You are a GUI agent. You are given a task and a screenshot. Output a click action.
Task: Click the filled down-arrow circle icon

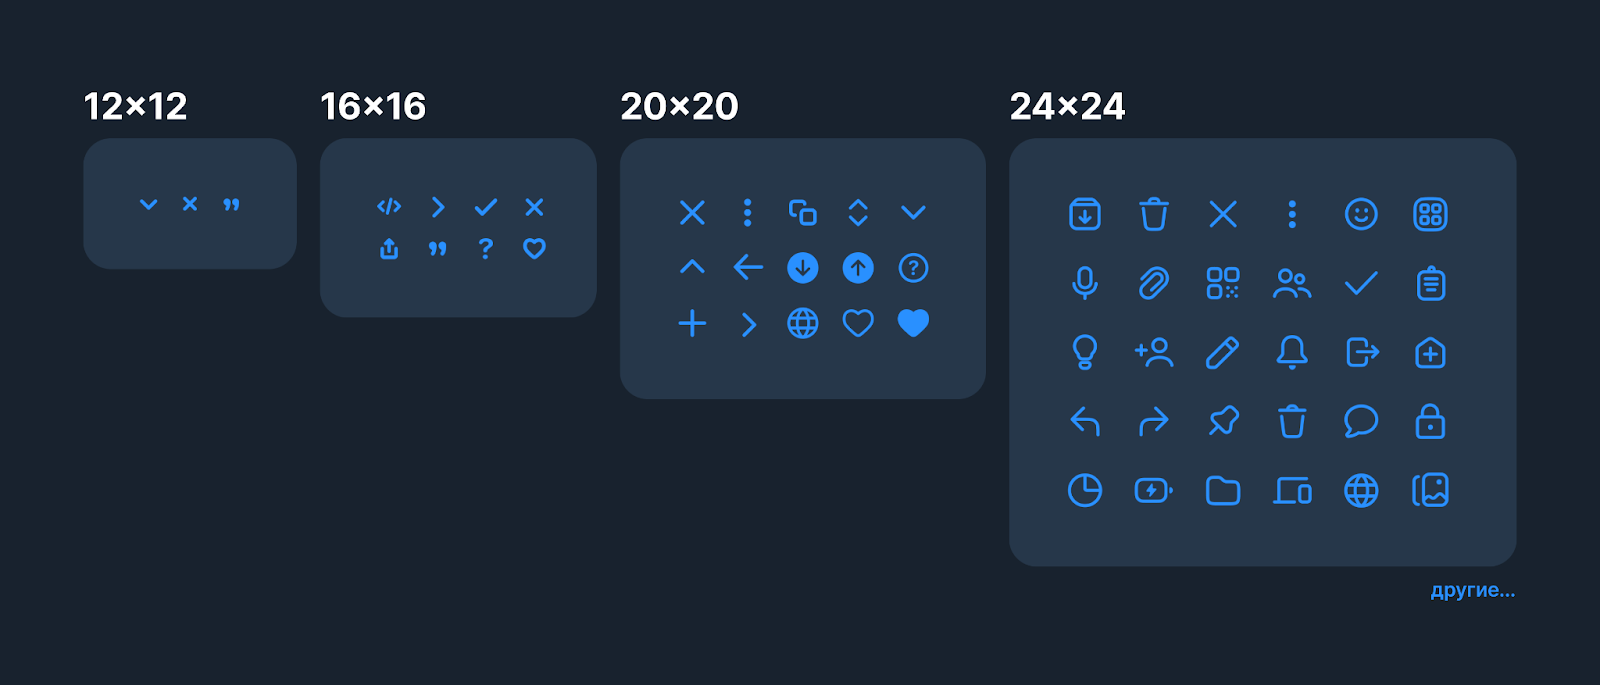pyautogui.click(x=803, y=268)
